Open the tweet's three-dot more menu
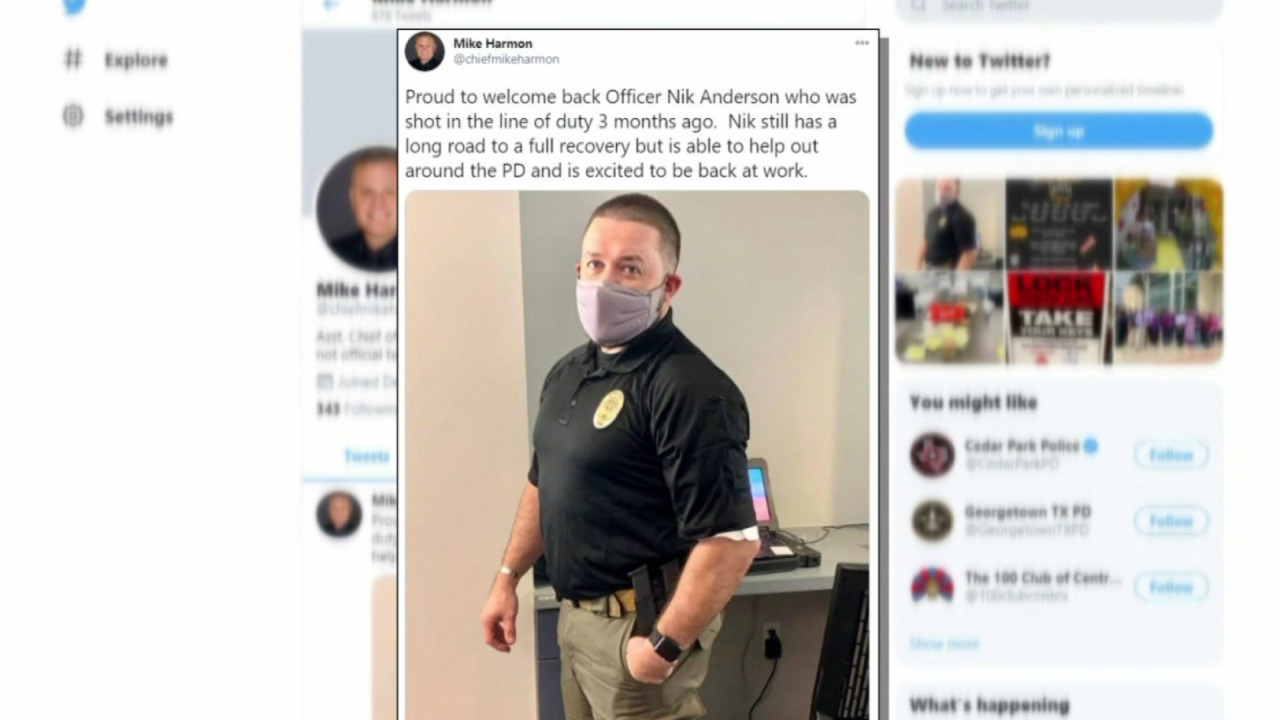The width and height of the screenshot is (1280, 720). [x=862, y=44]
